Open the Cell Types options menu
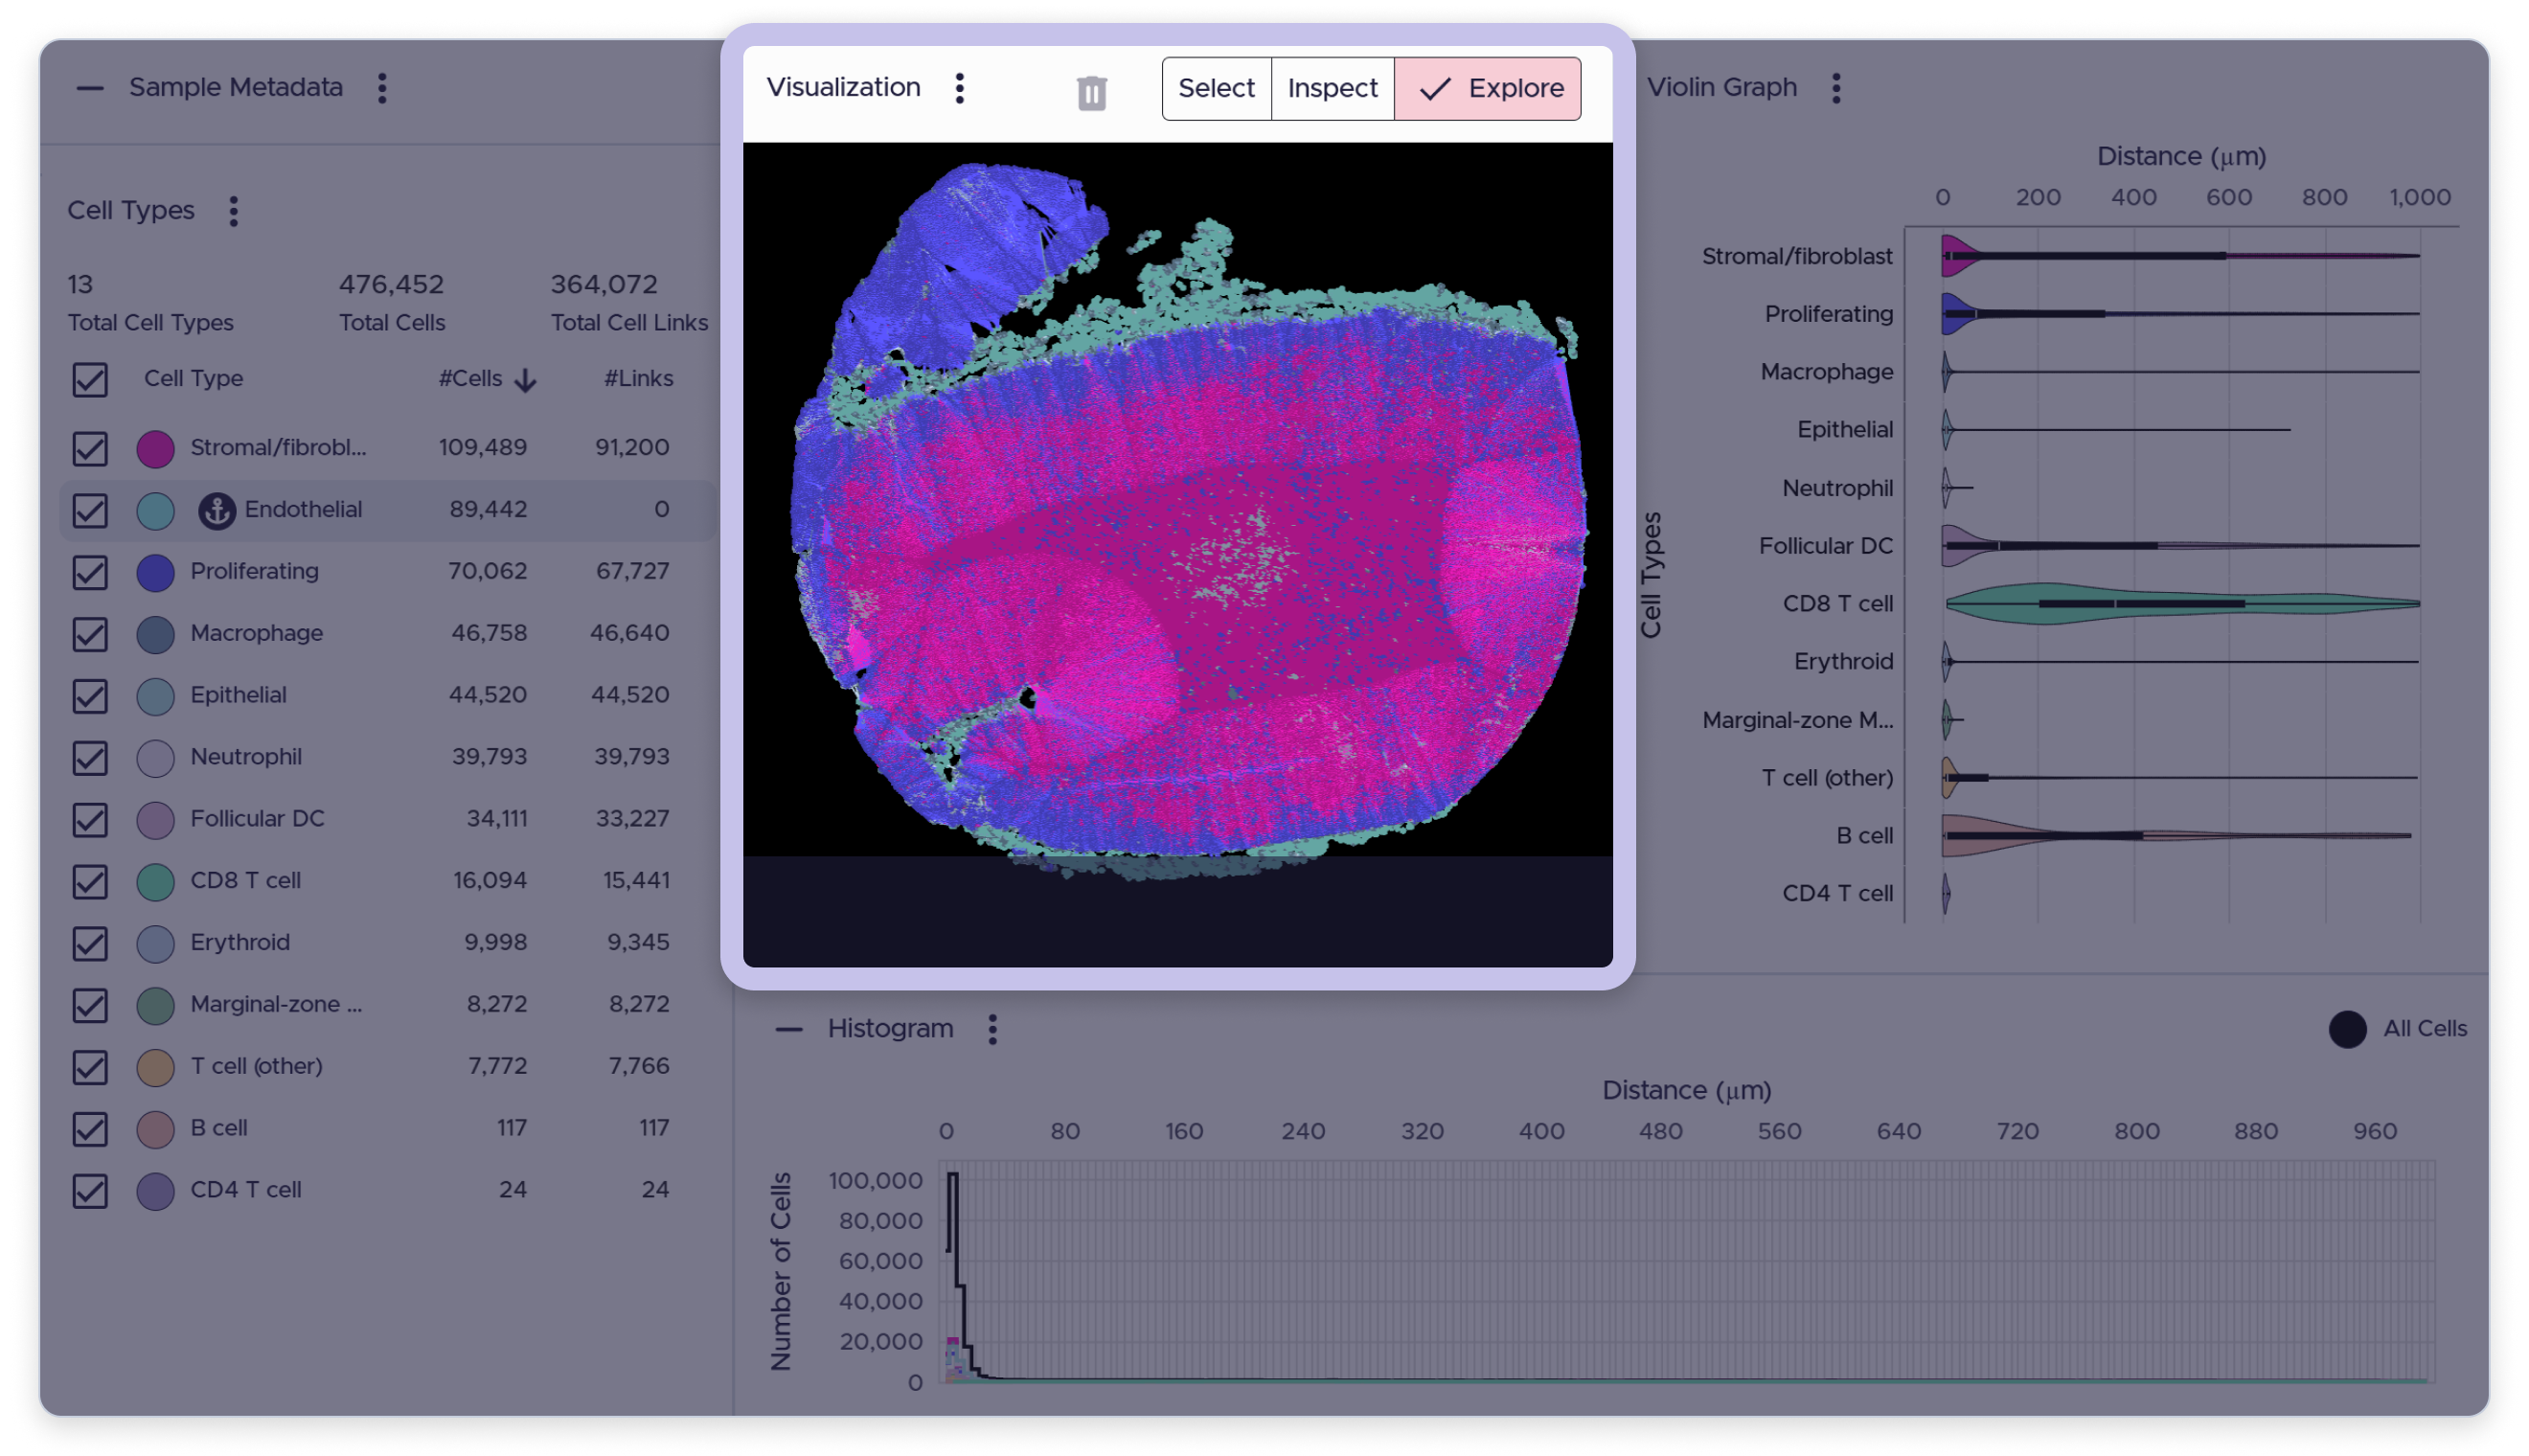The height and width of the screenshot is (1456, 2529). click(x=233, y=211)
